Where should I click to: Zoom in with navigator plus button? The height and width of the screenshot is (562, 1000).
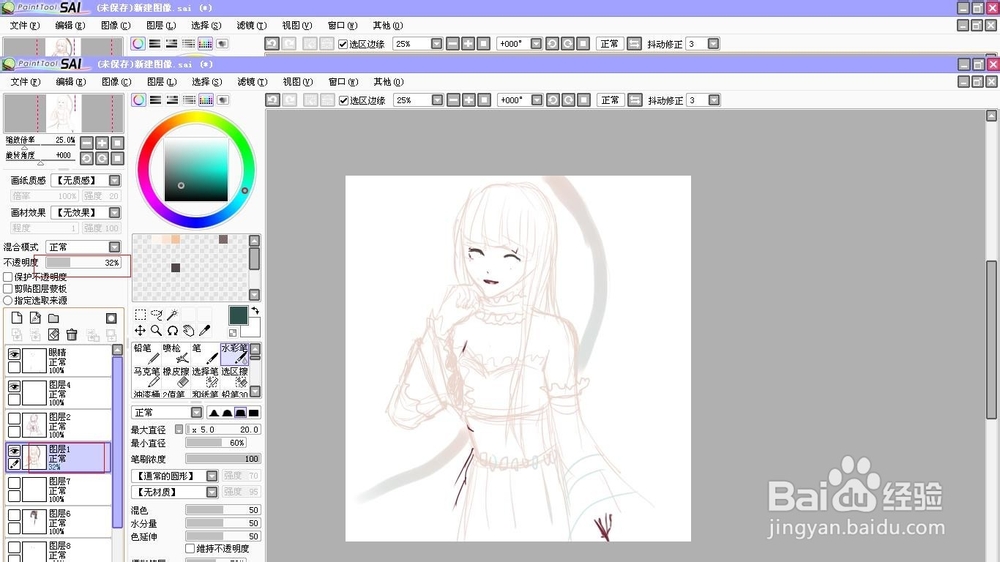click(x=102, y=143)
